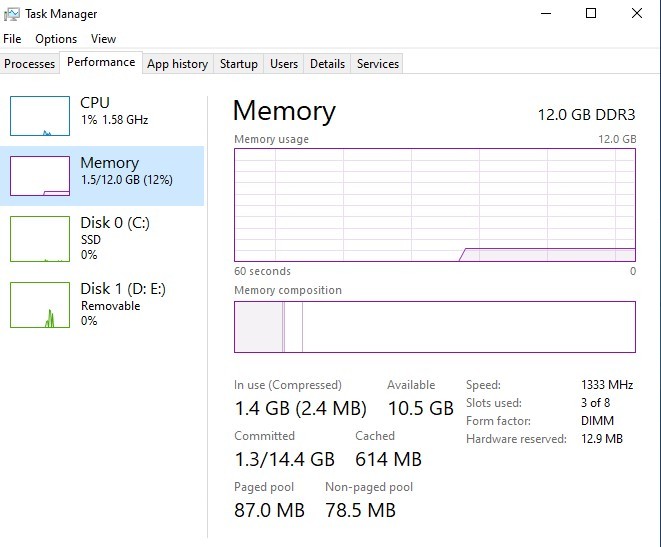This screenshot has height=547, width=661.
Task: Switch to the Processes tab
Action: (x=30, y=64)
